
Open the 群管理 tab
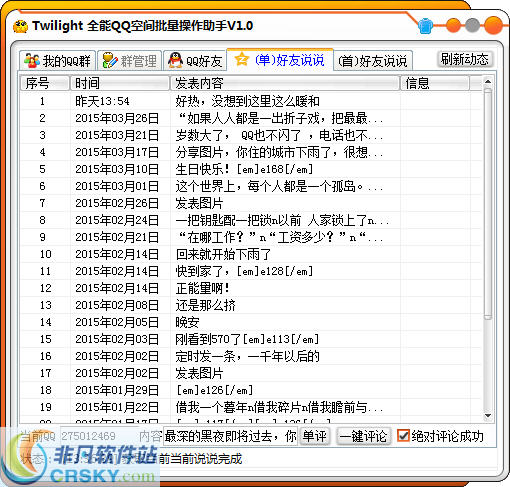[130, 61]
